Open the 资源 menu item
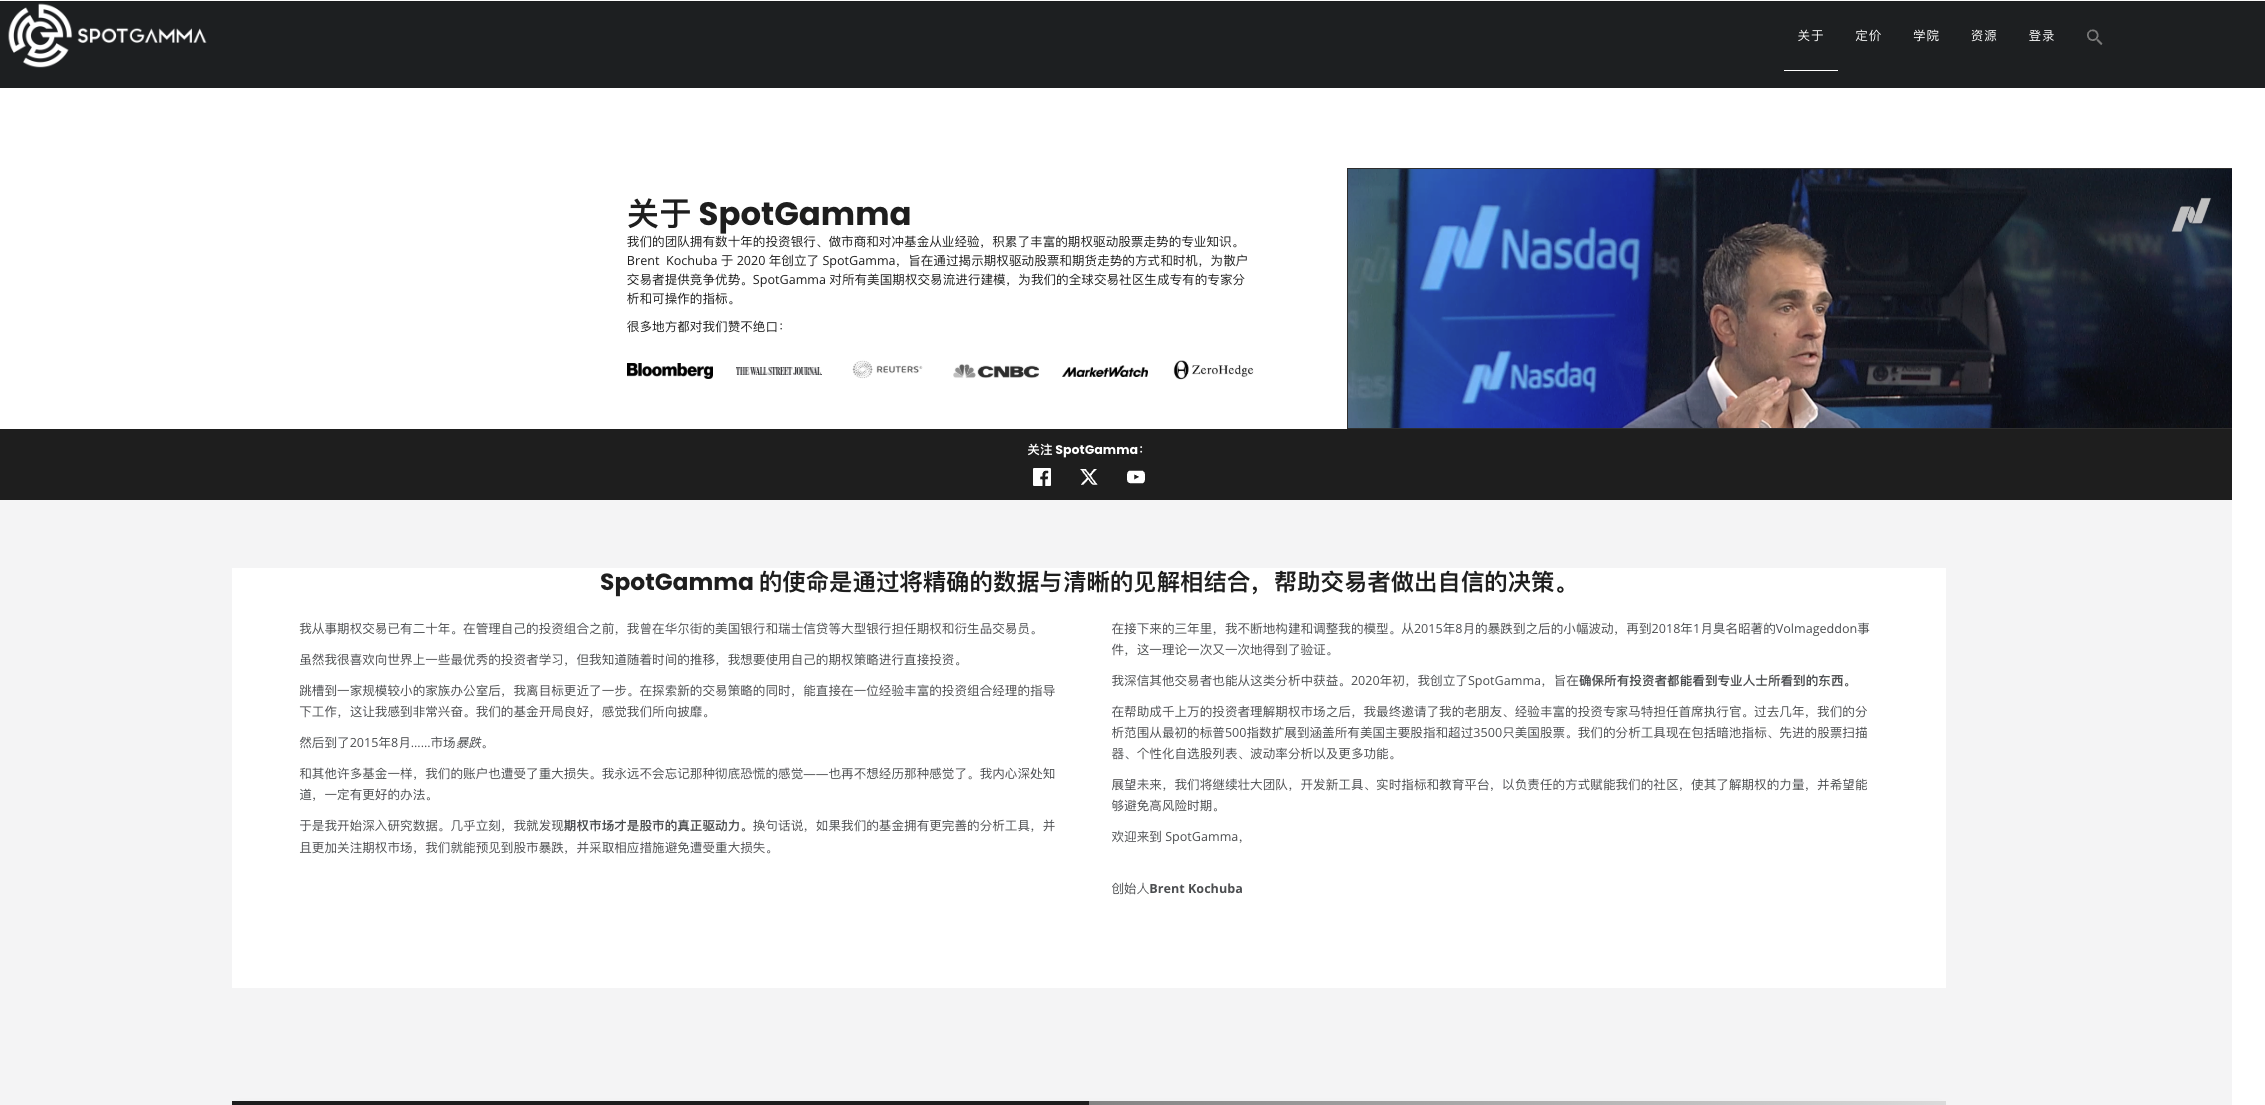Viewport: 2265px width, 1105px height. coord(1984,36)
